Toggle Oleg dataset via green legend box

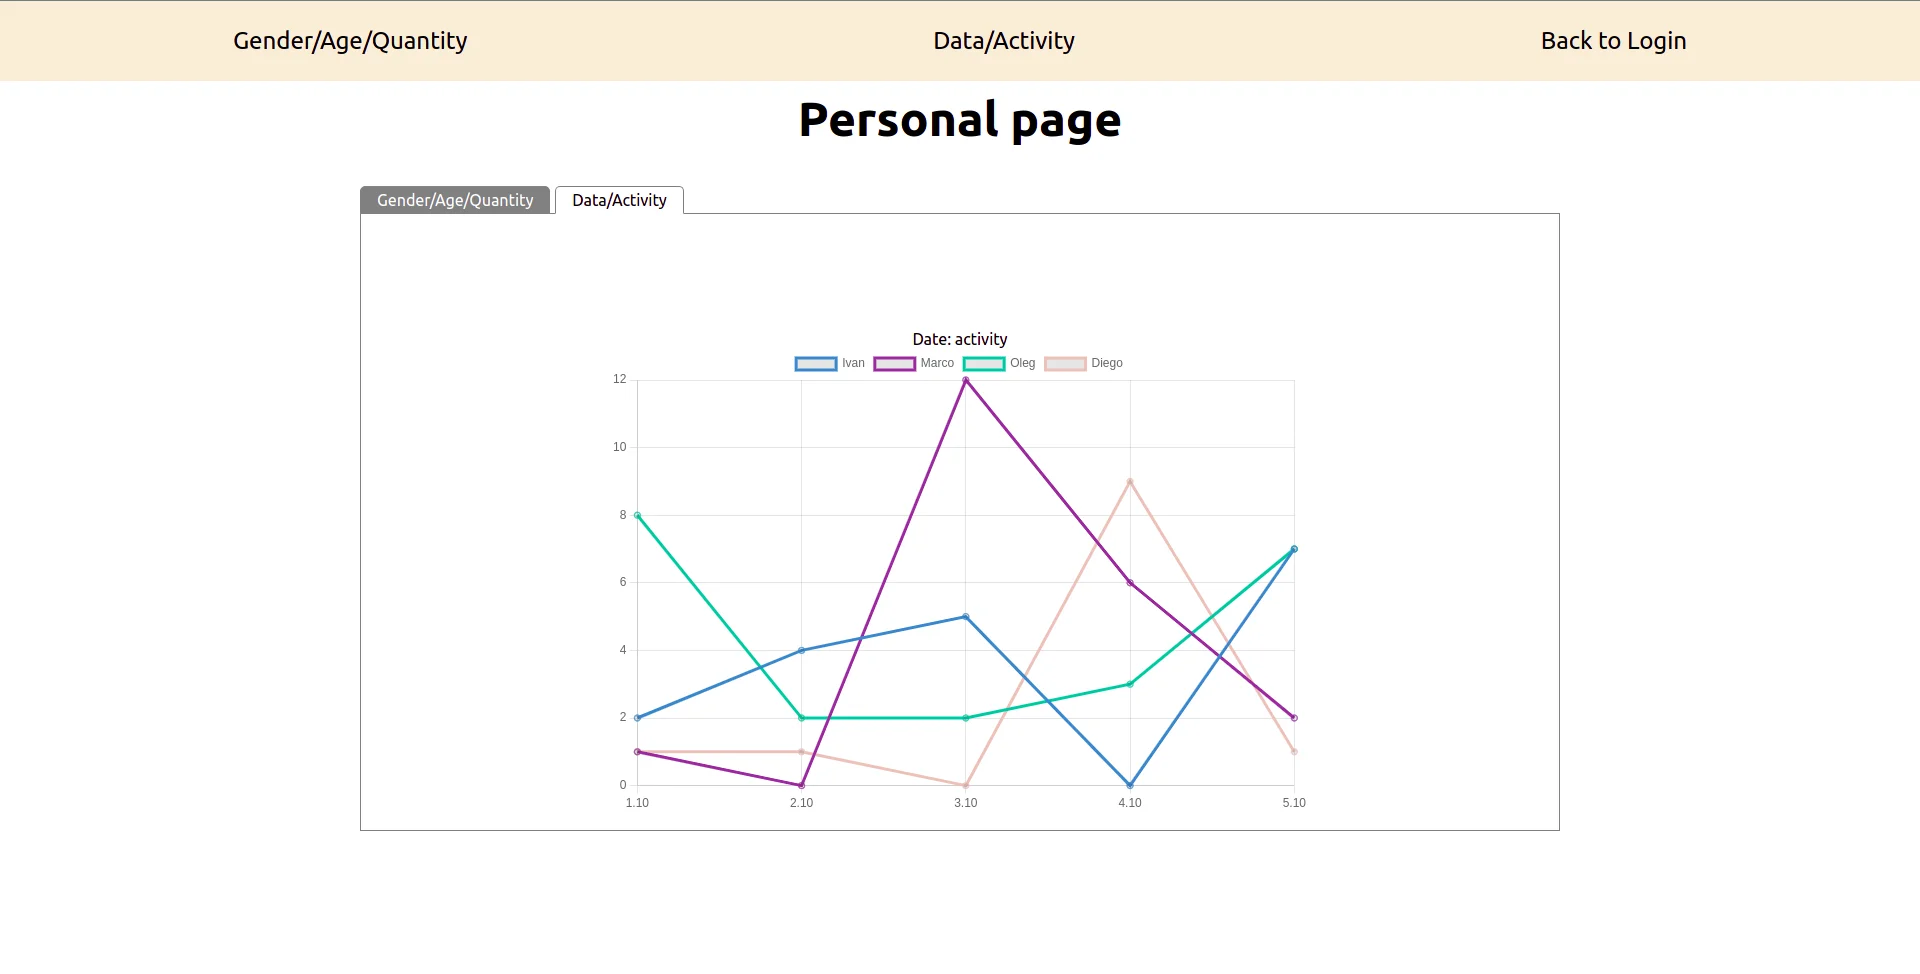[983, 364]
